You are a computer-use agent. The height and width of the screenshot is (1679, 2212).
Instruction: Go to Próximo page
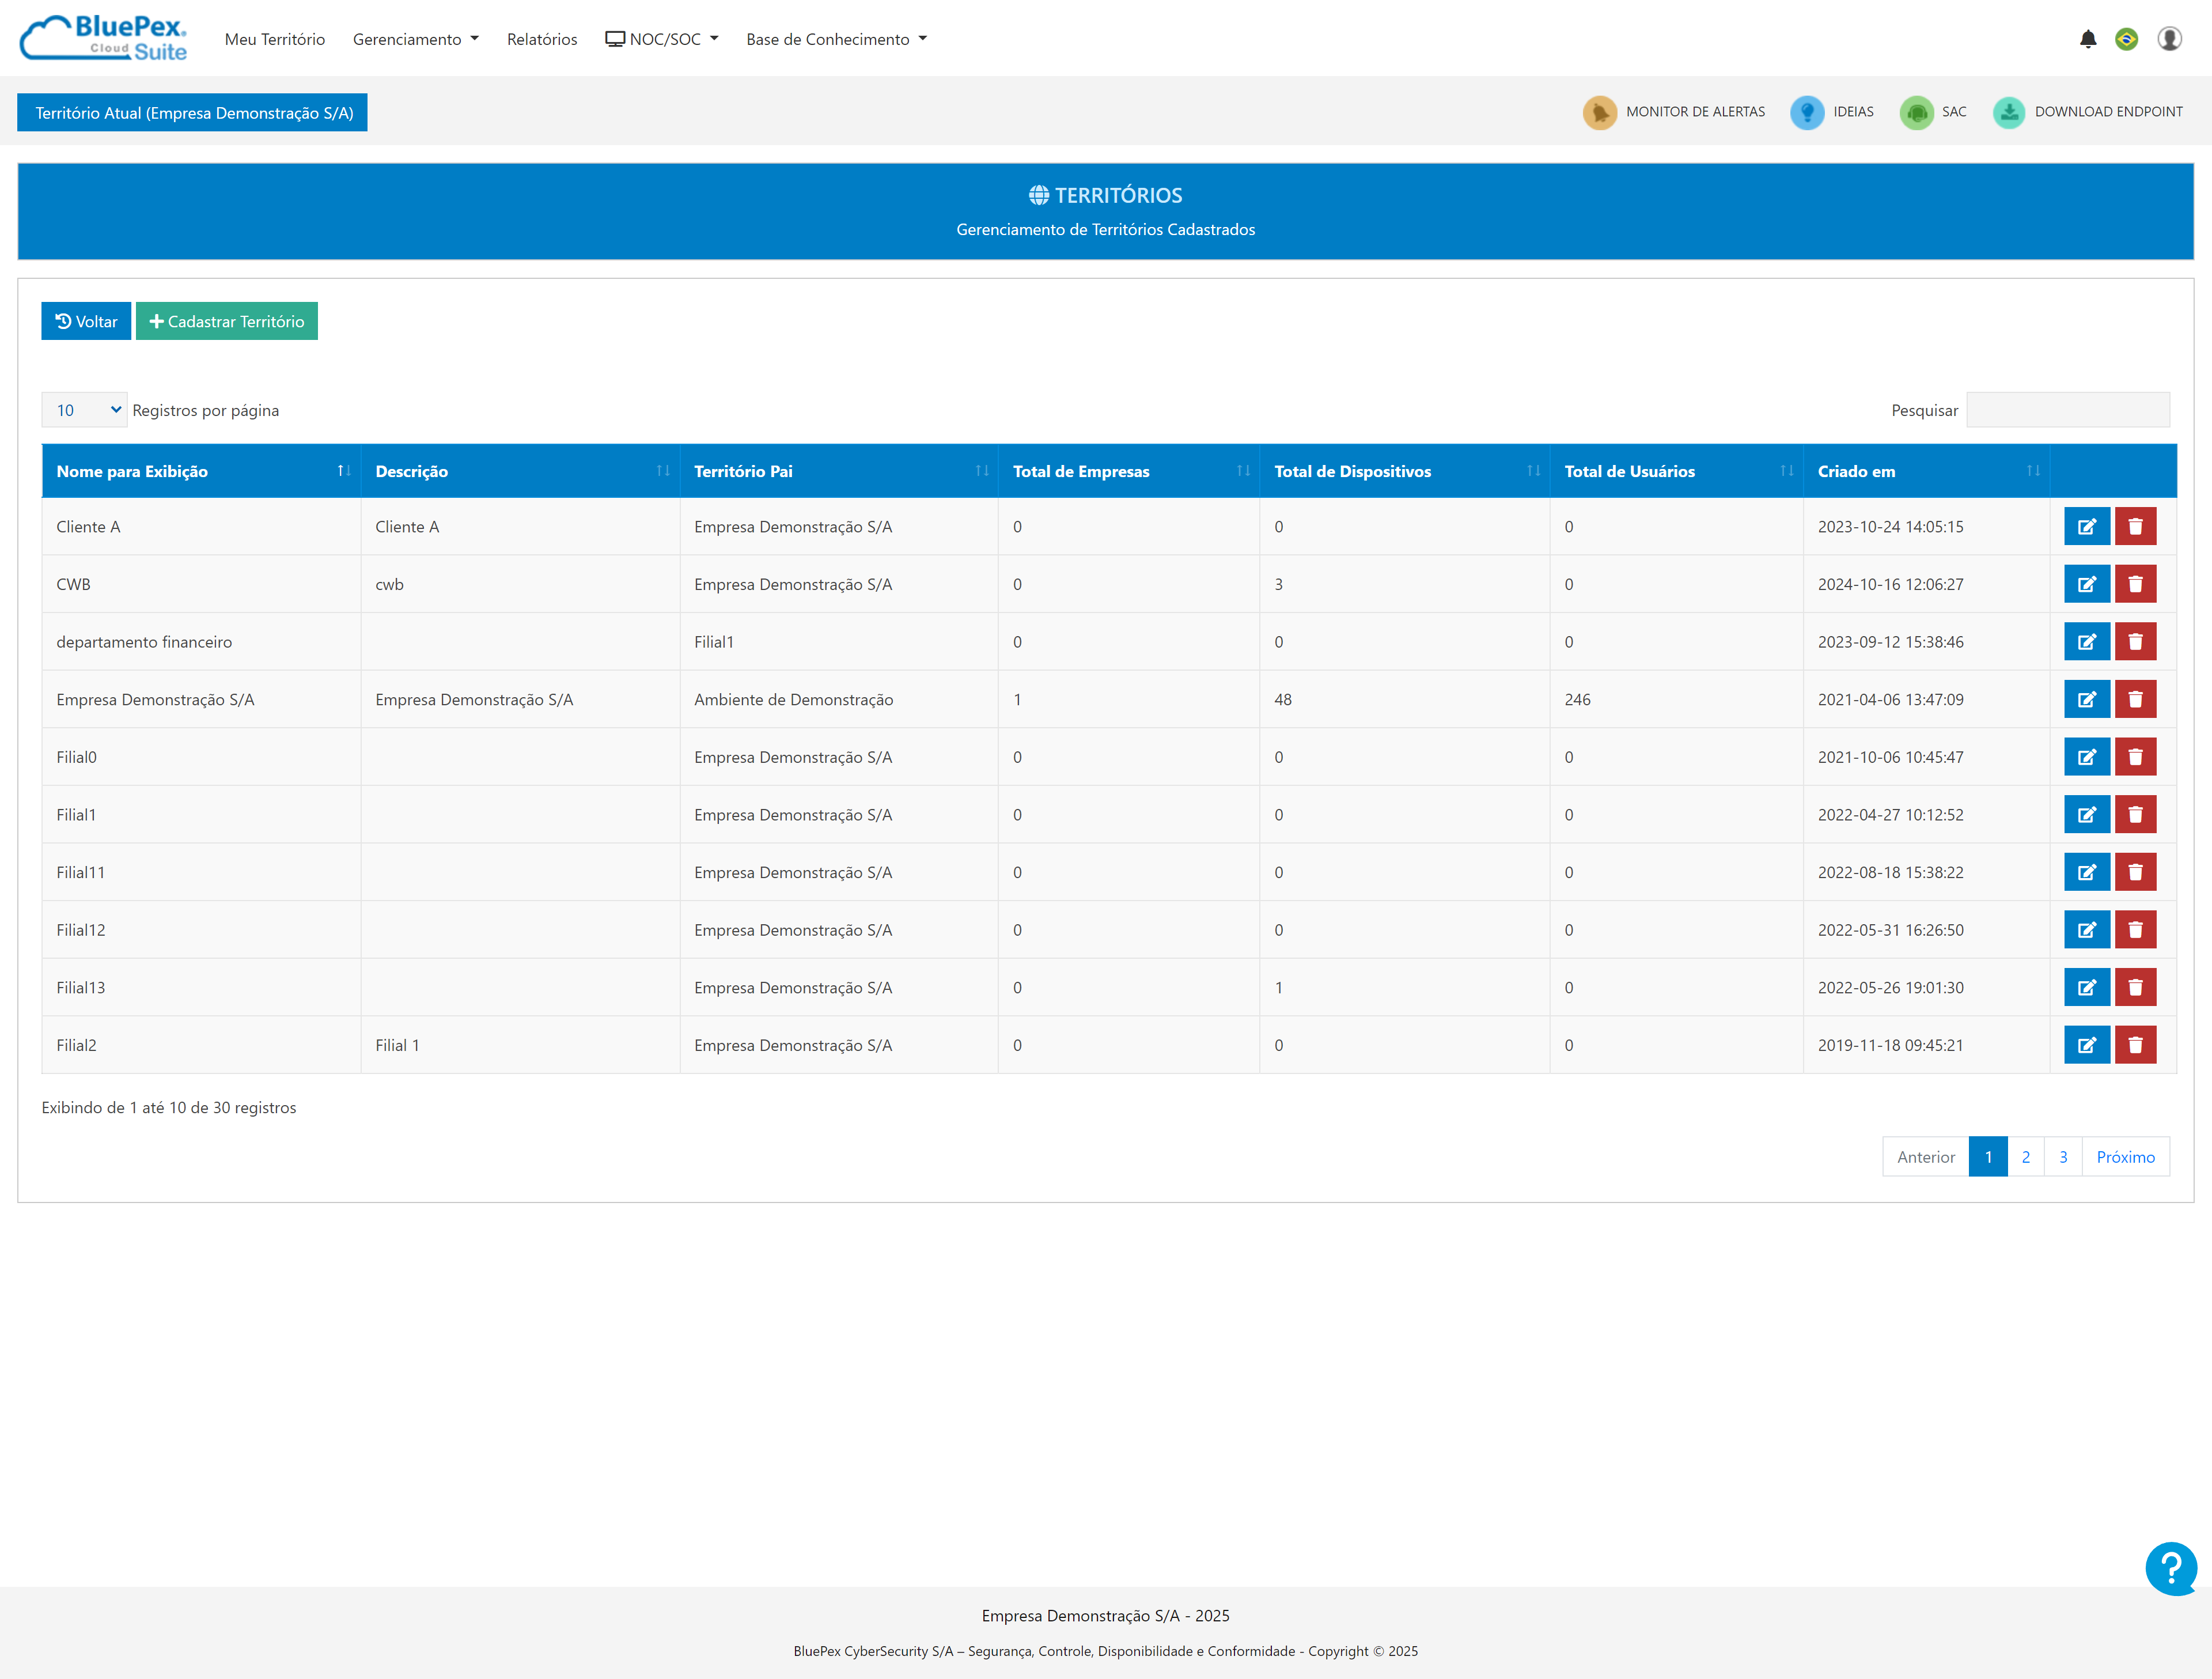tap(2126, 1157)
